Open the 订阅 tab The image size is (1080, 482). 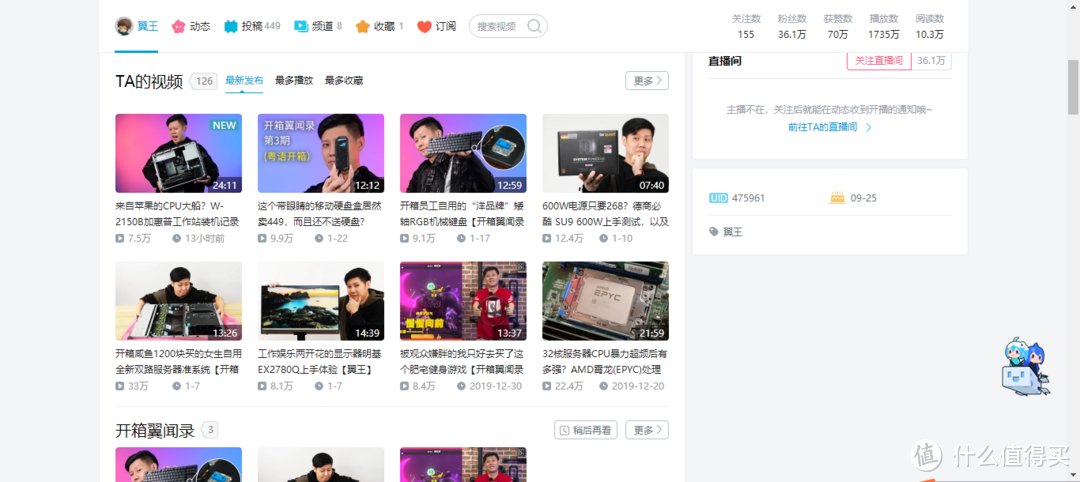coord(437,26)
